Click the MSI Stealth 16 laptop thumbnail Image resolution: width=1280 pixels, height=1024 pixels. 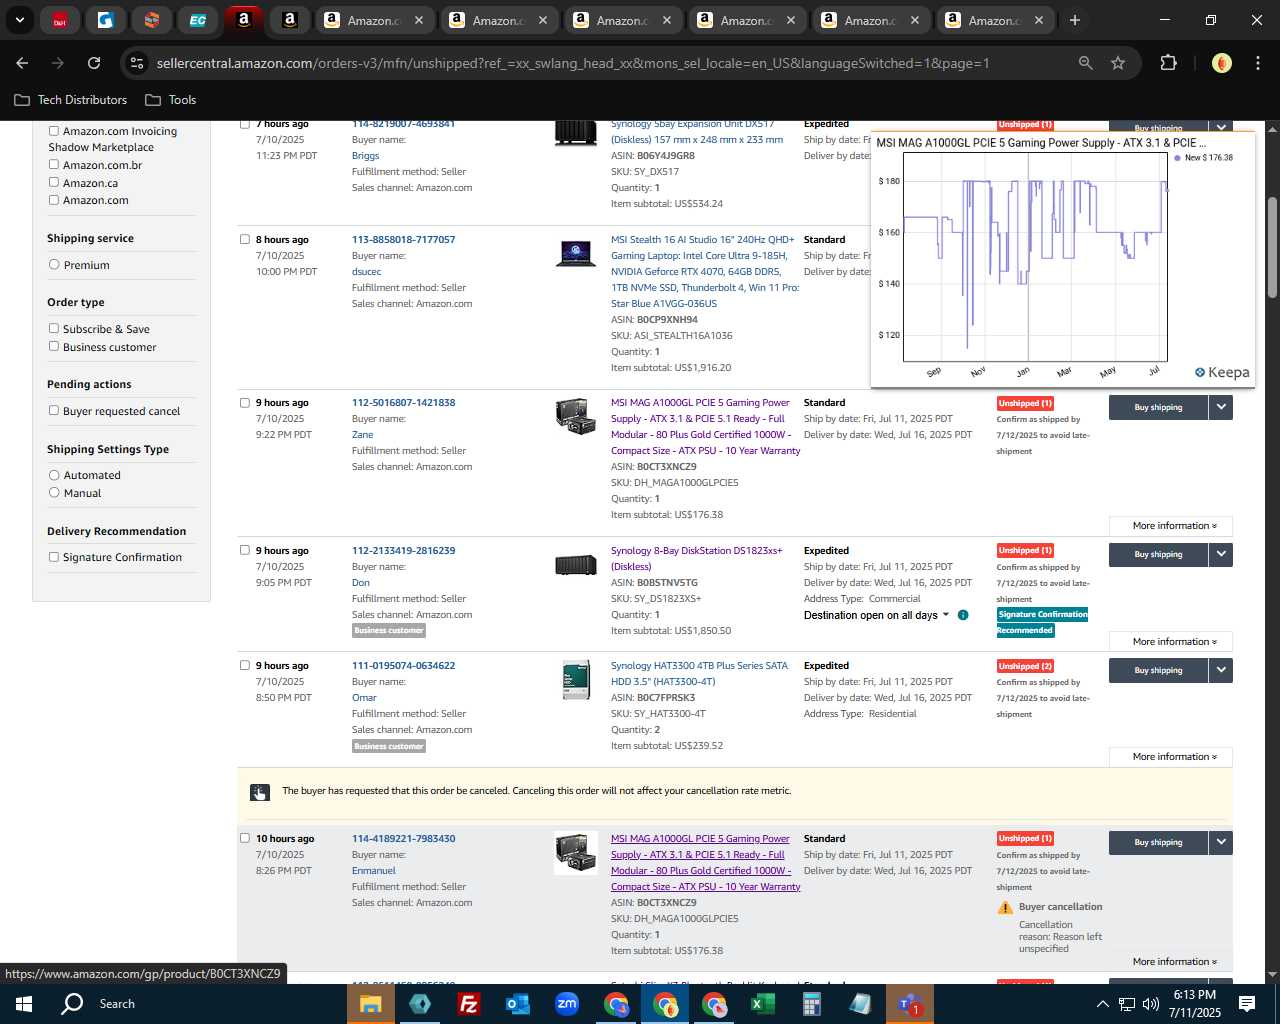pyautogui.click(x=576, y=254)
